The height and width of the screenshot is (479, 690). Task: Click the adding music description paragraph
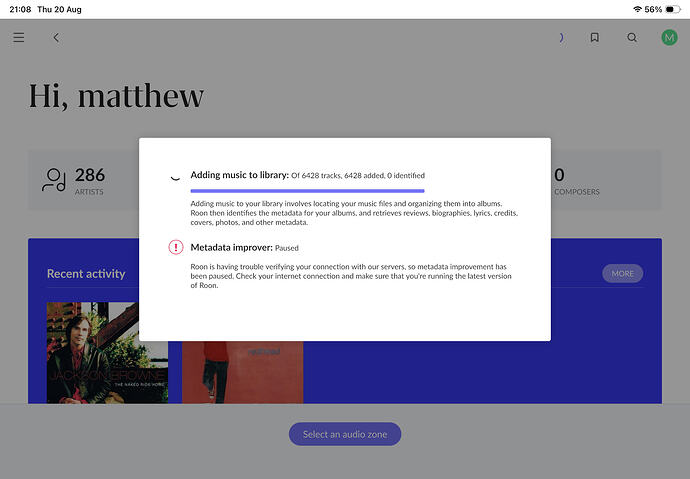pyautogui.click(x=354, y=213)
